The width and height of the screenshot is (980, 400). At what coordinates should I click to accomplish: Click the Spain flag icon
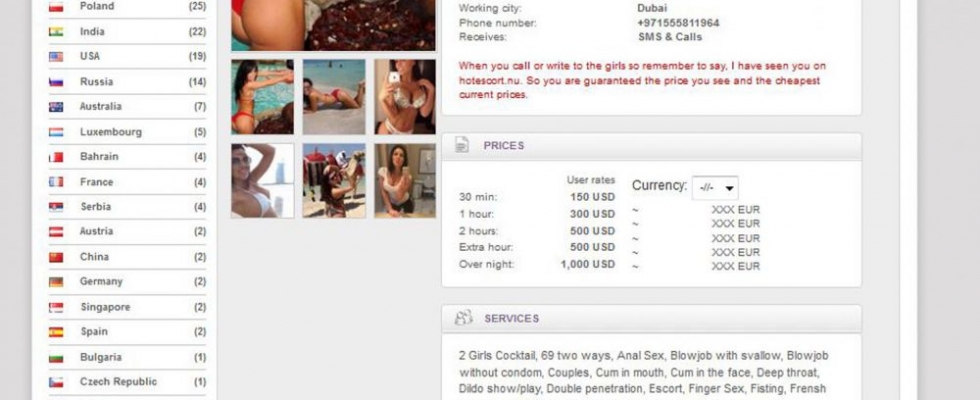point(56,332)
